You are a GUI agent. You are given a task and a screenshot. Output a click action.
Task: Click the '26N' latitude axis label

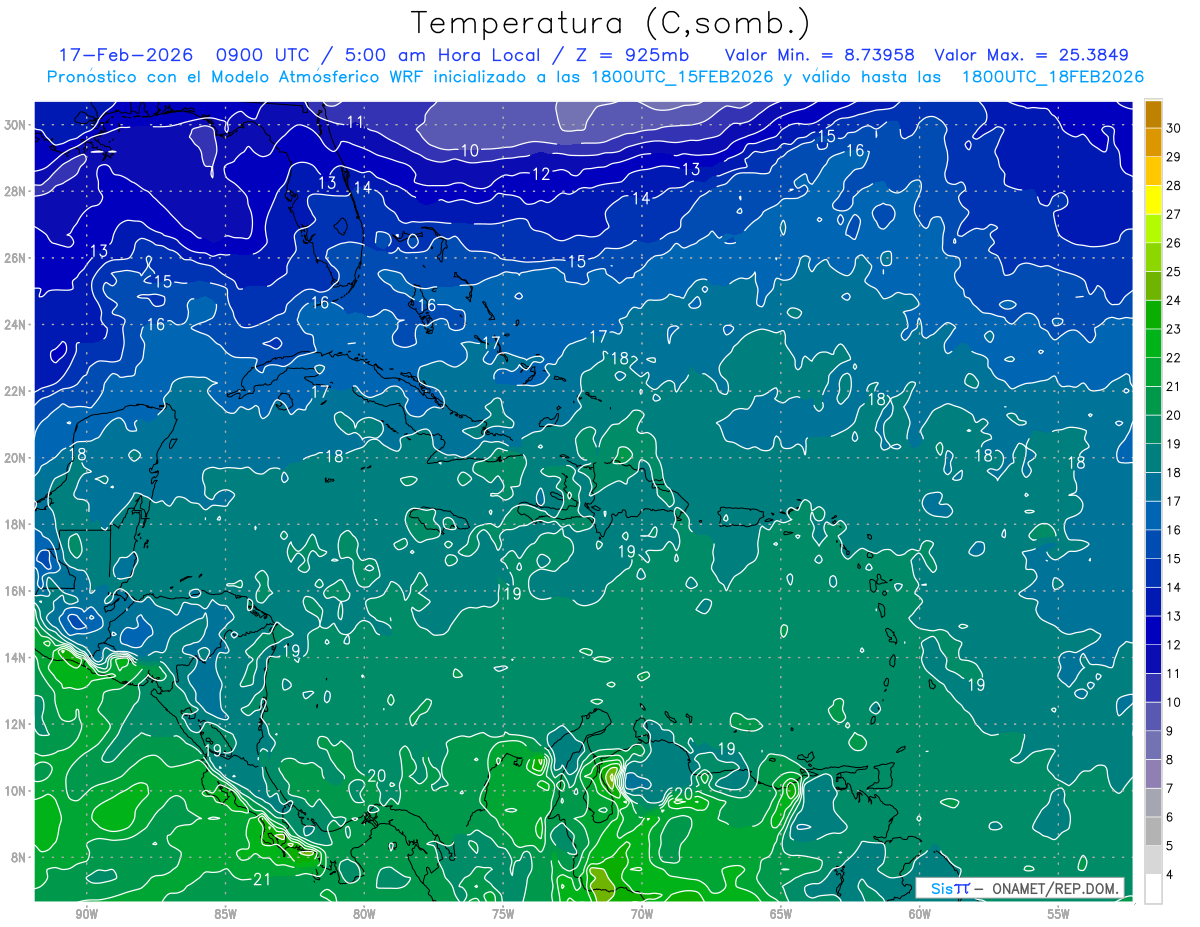click(x=16, y=258)
